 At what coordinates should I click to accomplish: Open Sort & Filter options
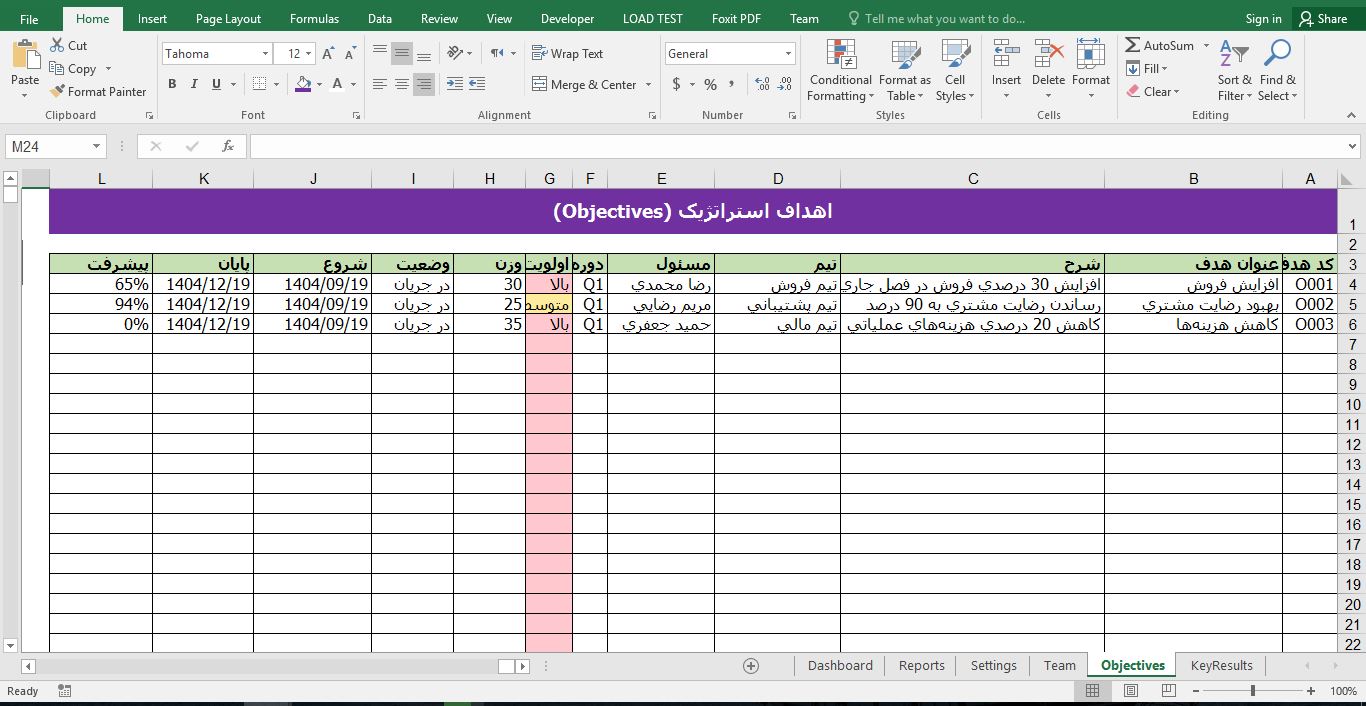(x=1234, y=70)
